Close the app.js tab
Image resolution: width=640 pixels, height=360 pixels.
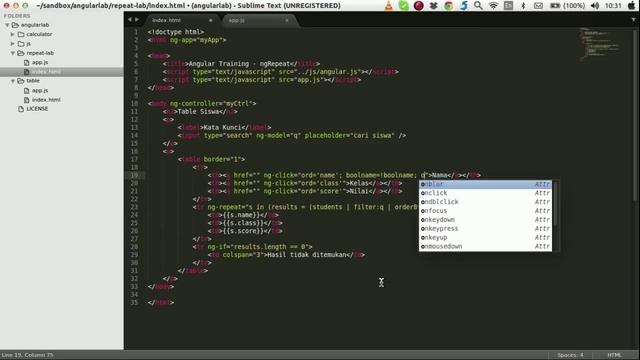click(x=287, y=20)
